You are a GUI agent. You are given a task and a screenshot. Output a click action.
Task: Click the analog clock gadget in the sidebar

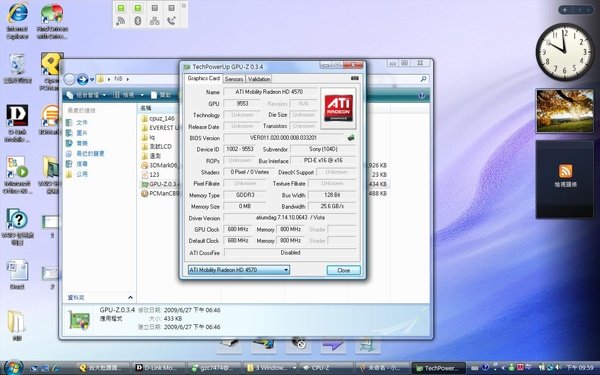coord(565,52)
